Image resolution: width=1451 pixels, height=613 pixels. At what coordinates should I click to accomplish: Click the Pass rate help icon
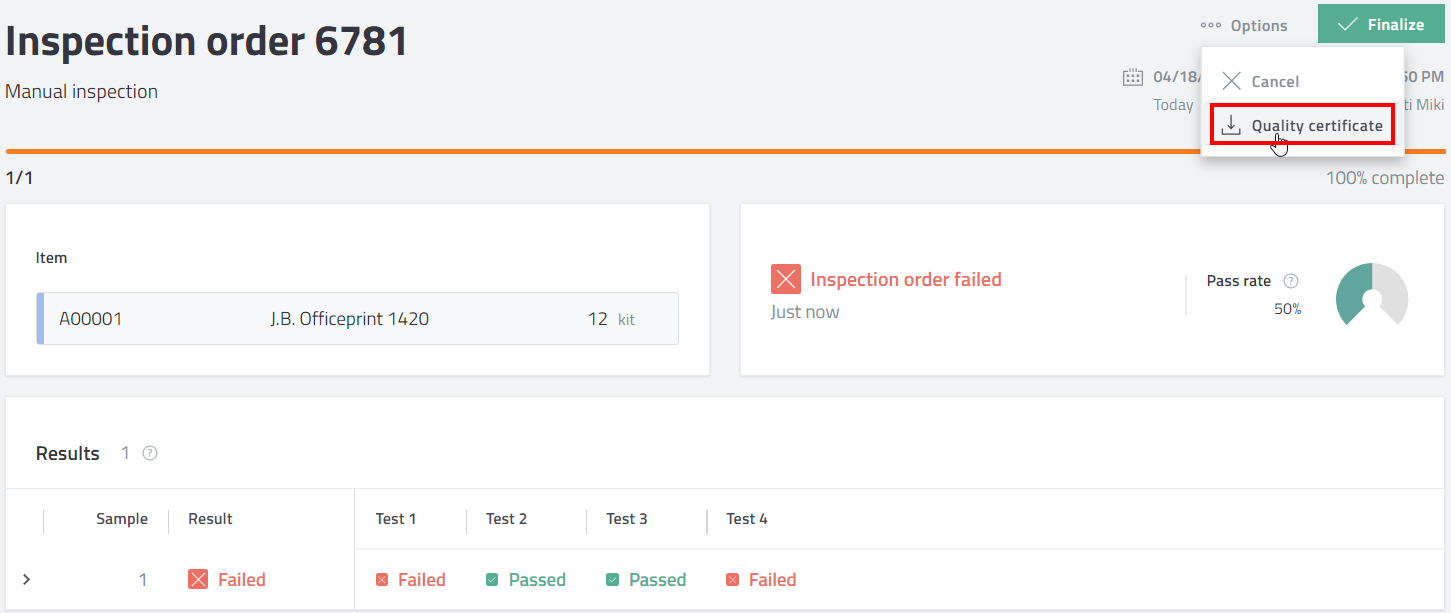tap(1291, 281)
